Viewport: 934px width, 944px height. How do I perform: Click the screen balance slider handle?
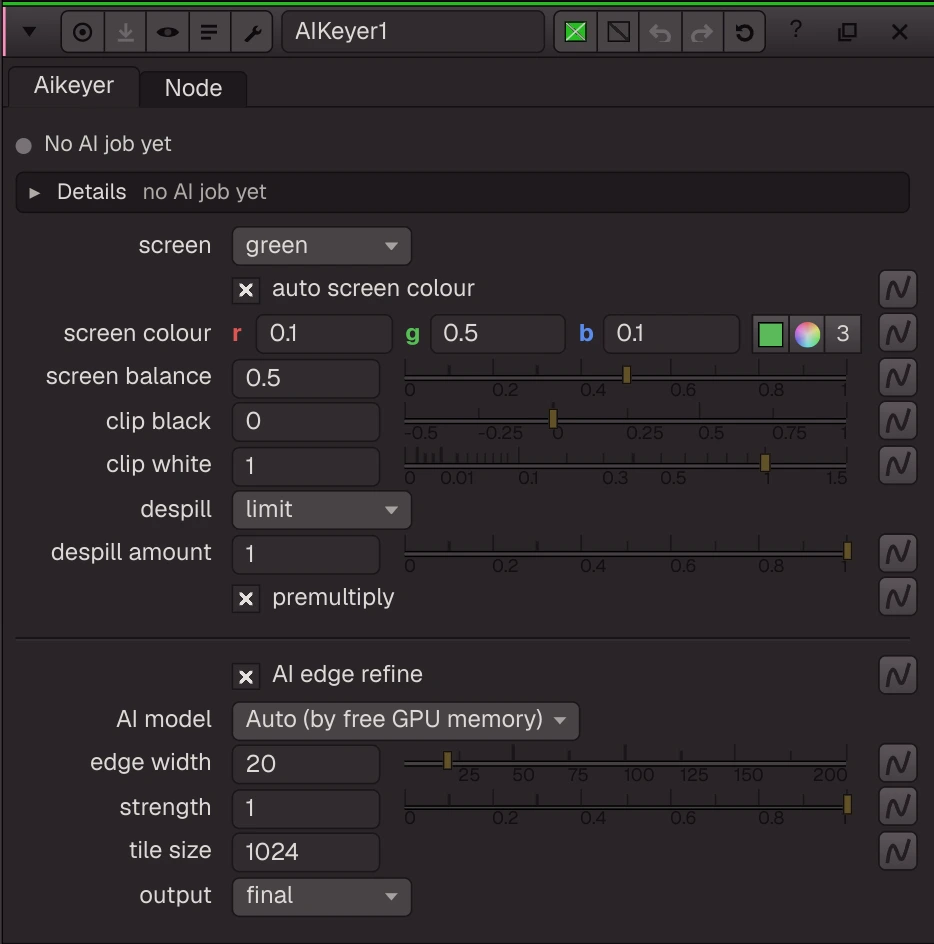click(x=626, y=375)
